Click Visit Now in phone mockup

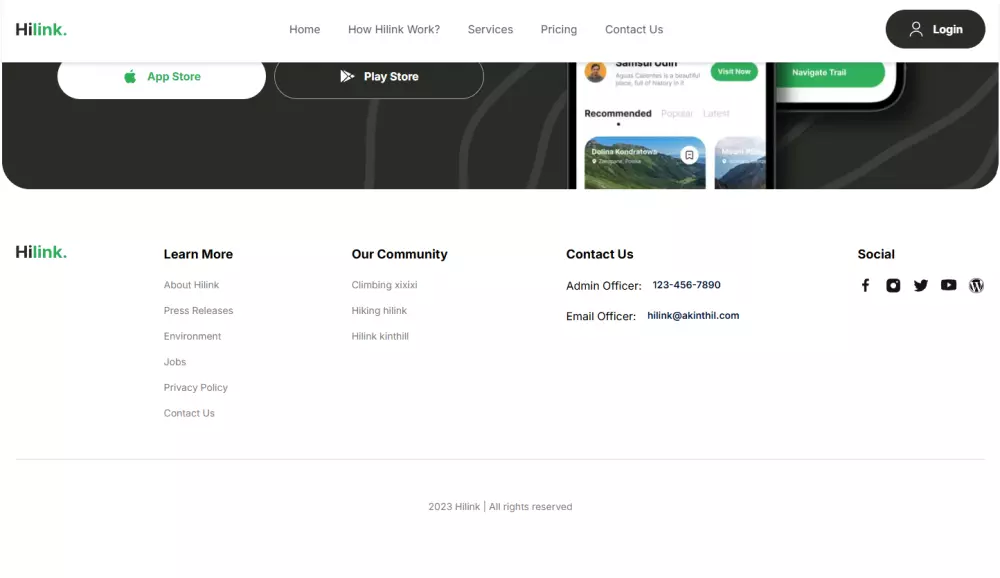coord(734,71)
